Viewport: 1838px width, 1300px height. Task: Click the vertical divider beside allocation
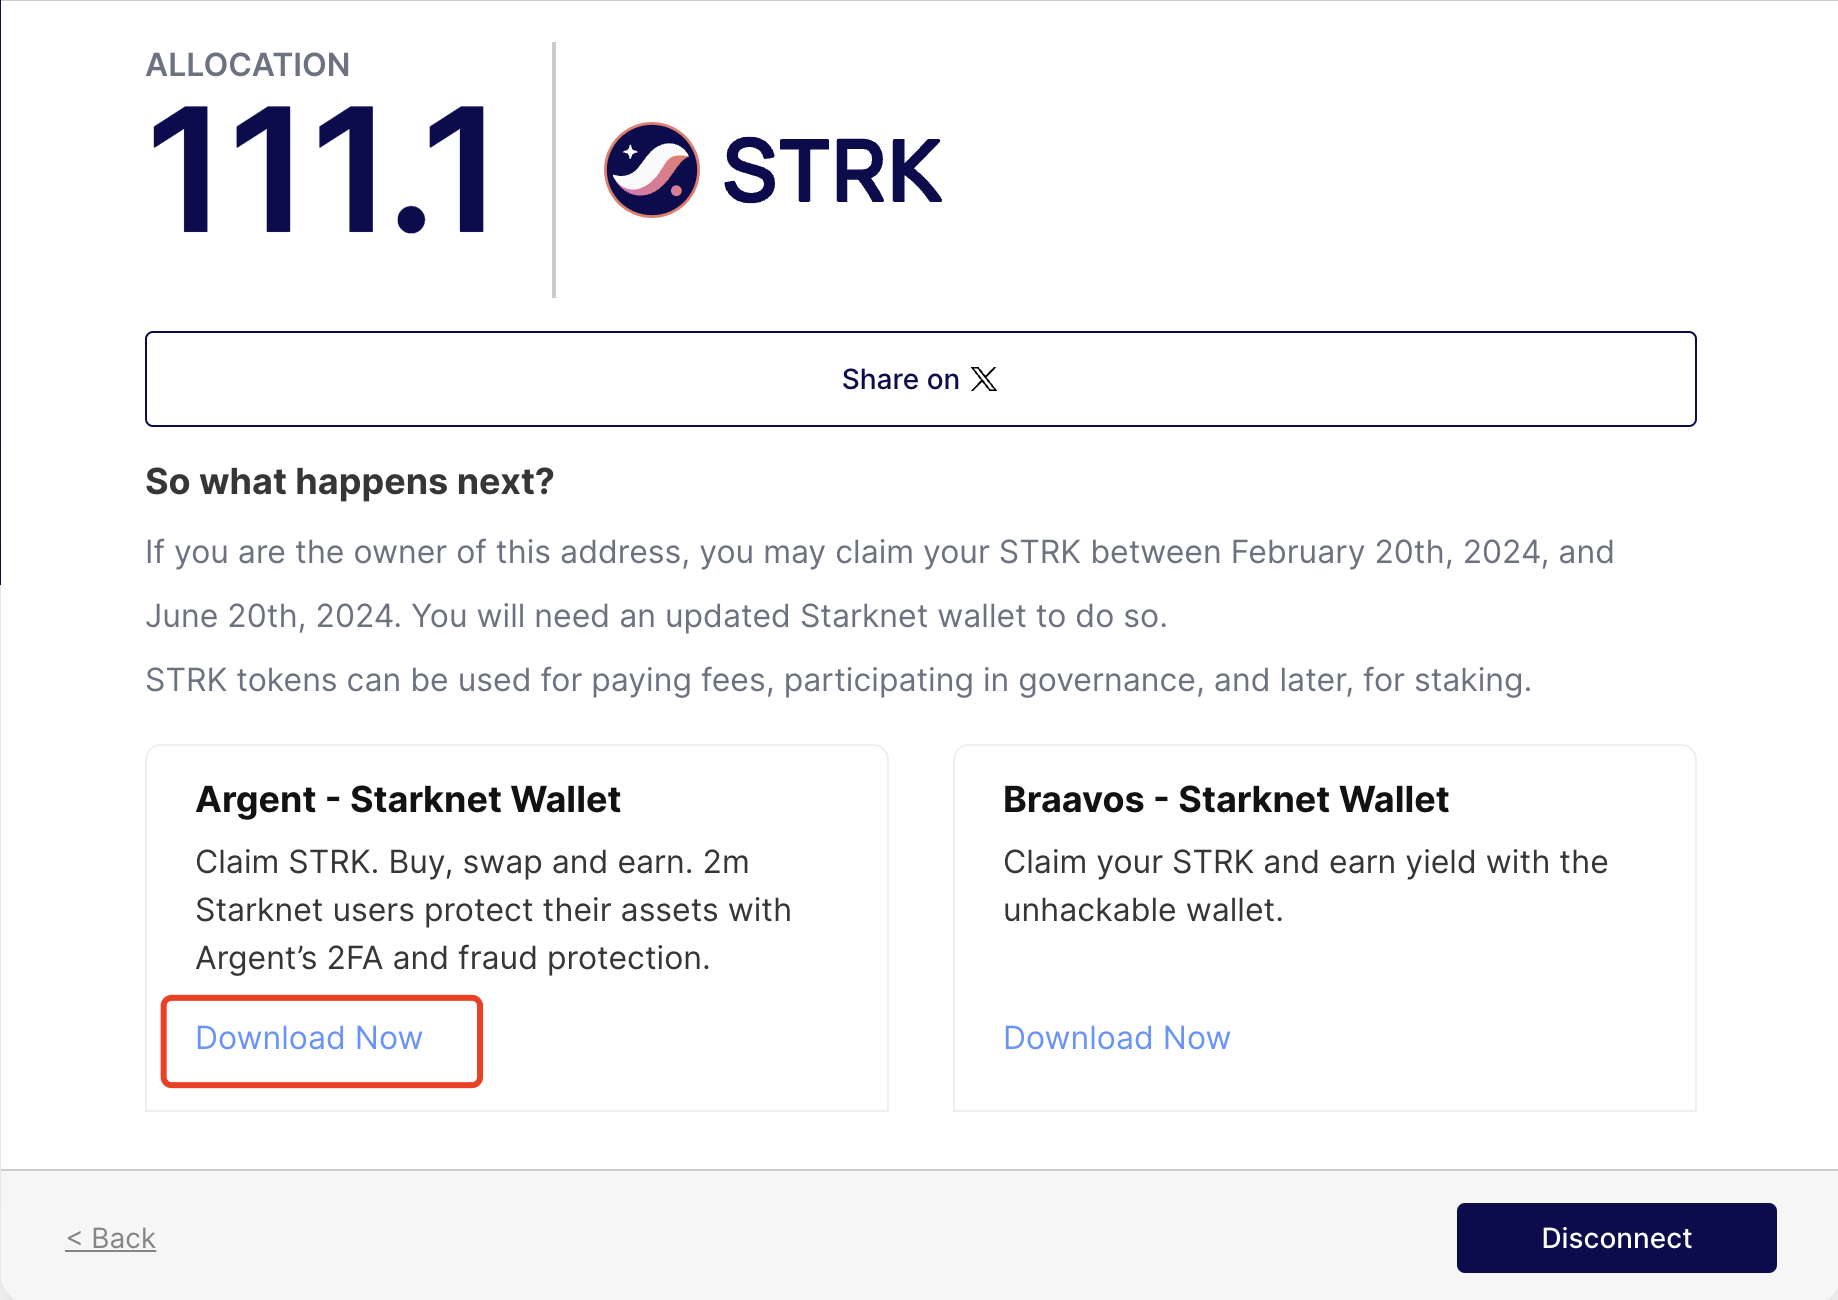pyautogui.click(x=554, y=170)
